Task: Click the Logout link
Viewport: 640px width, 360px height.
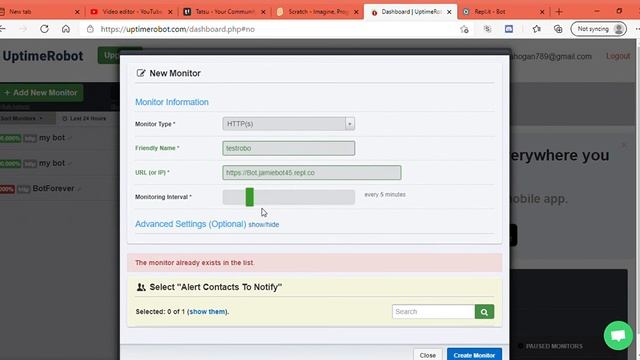Action: [x=618, y=56]
